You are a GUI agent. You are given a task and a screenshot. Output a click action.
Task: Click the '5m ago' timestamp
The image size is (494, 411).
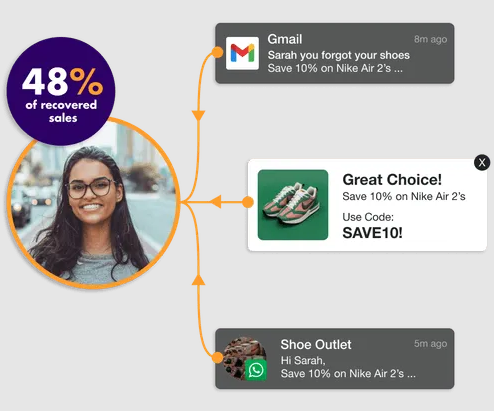point(430,344)
